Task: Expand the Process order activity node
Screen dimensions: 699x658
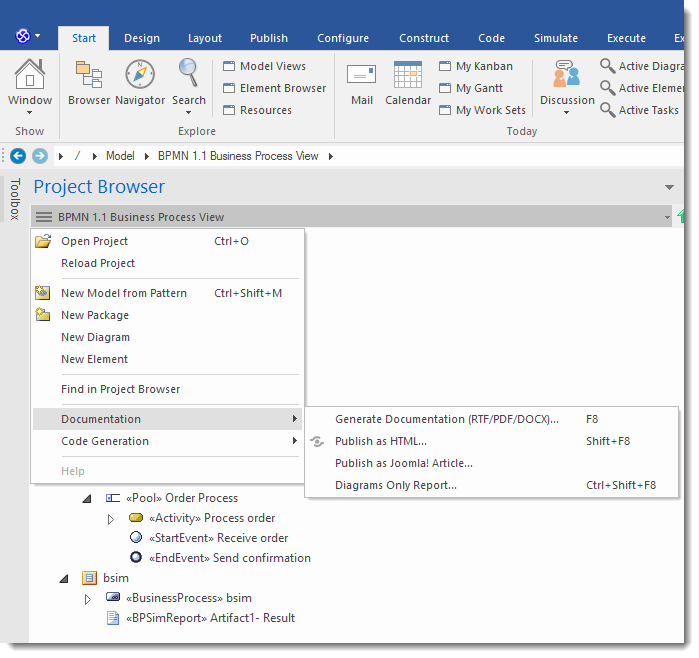Action: (x=111, y=519)
